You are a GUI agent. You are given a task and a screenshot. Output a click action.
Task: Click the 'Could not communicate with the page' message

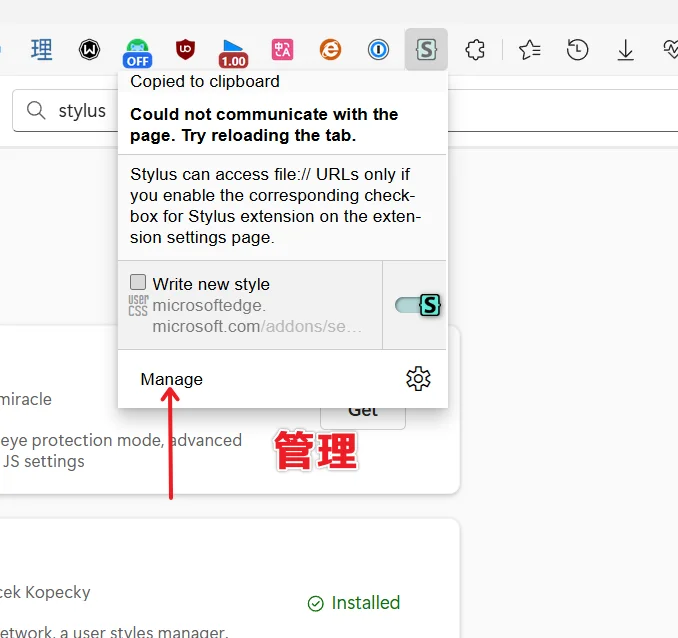point(264,125)
